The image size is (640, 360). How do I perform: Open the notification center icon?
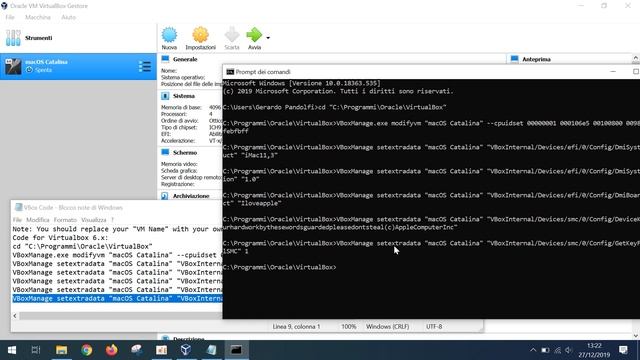(x=623, y=350)
